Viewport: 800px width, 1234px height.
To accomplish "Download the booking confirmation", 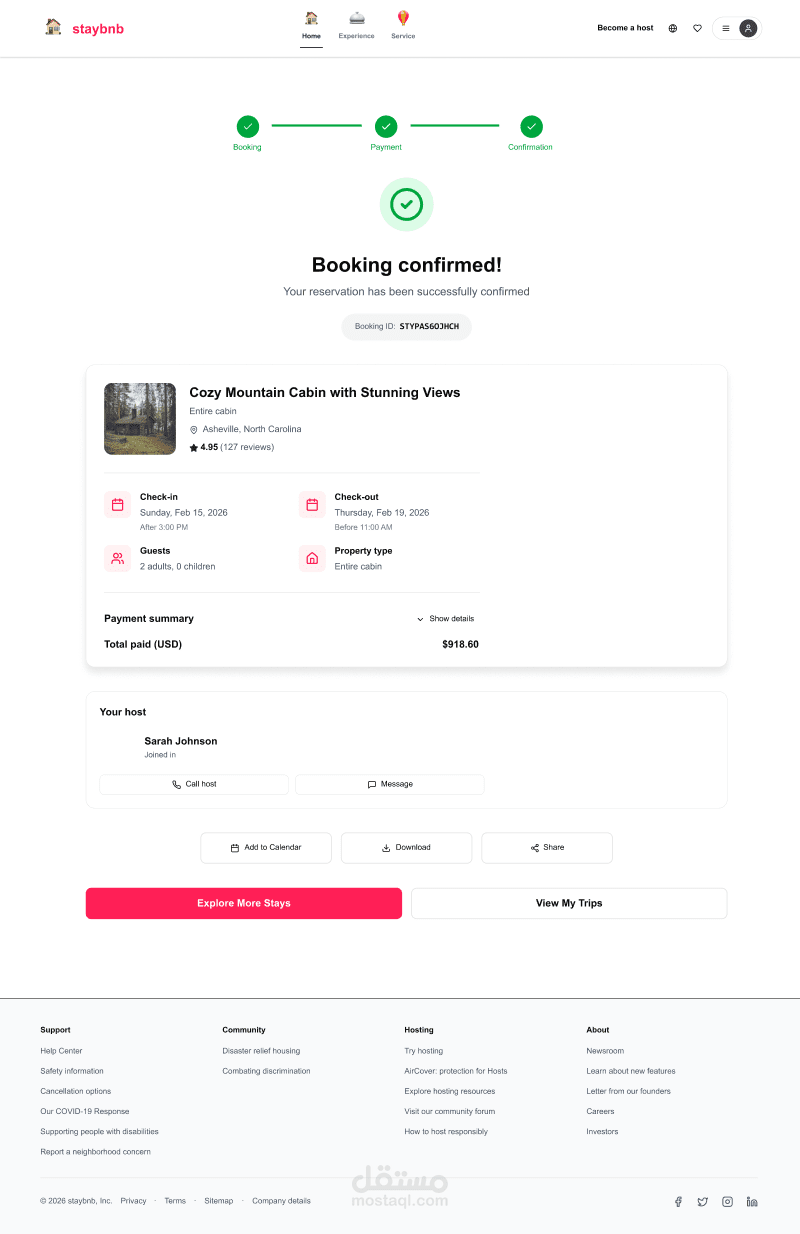I will pyautogui.click(x=406, y=848).
